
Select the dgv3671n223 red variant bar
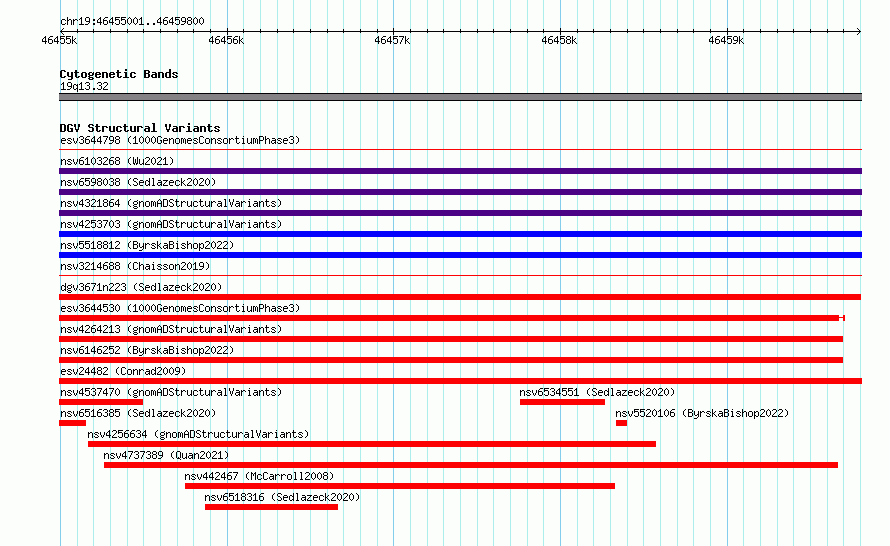(x=460, y=297)
